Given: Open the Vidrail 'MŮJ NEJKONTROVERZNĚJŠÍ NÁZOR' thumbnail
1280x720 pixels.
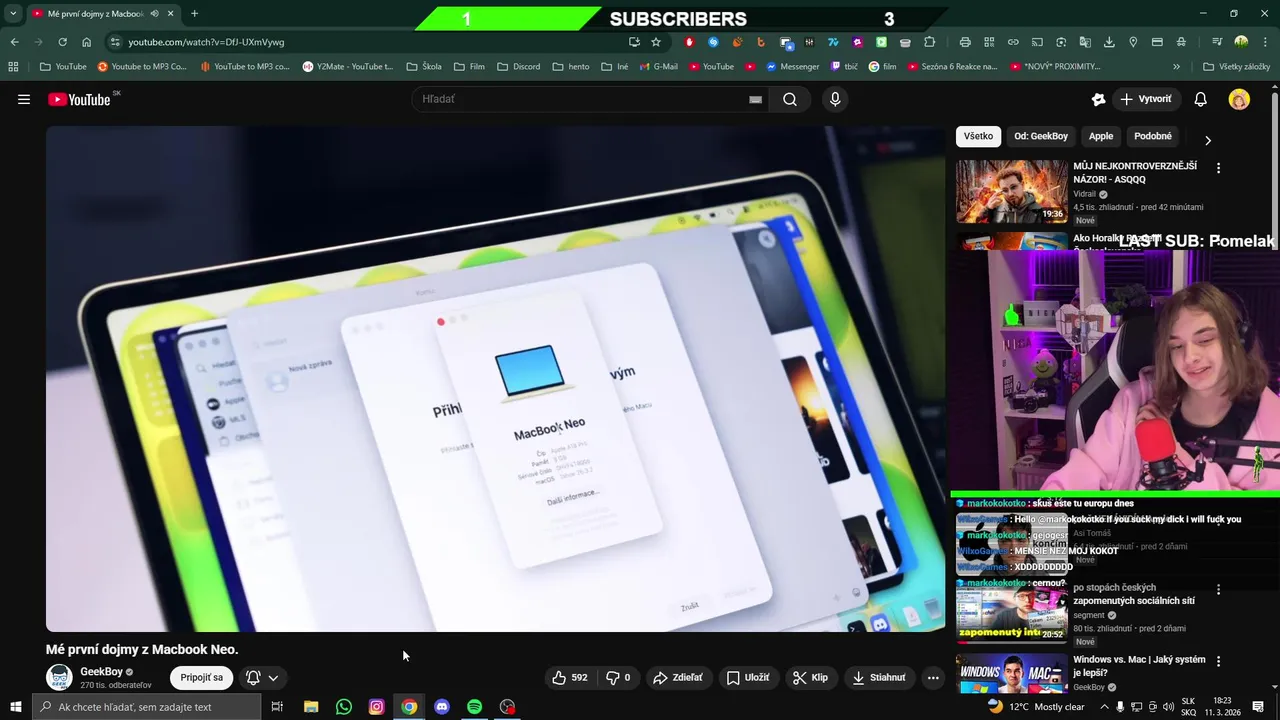Looking at the screenshot, I should (1011, 191).
